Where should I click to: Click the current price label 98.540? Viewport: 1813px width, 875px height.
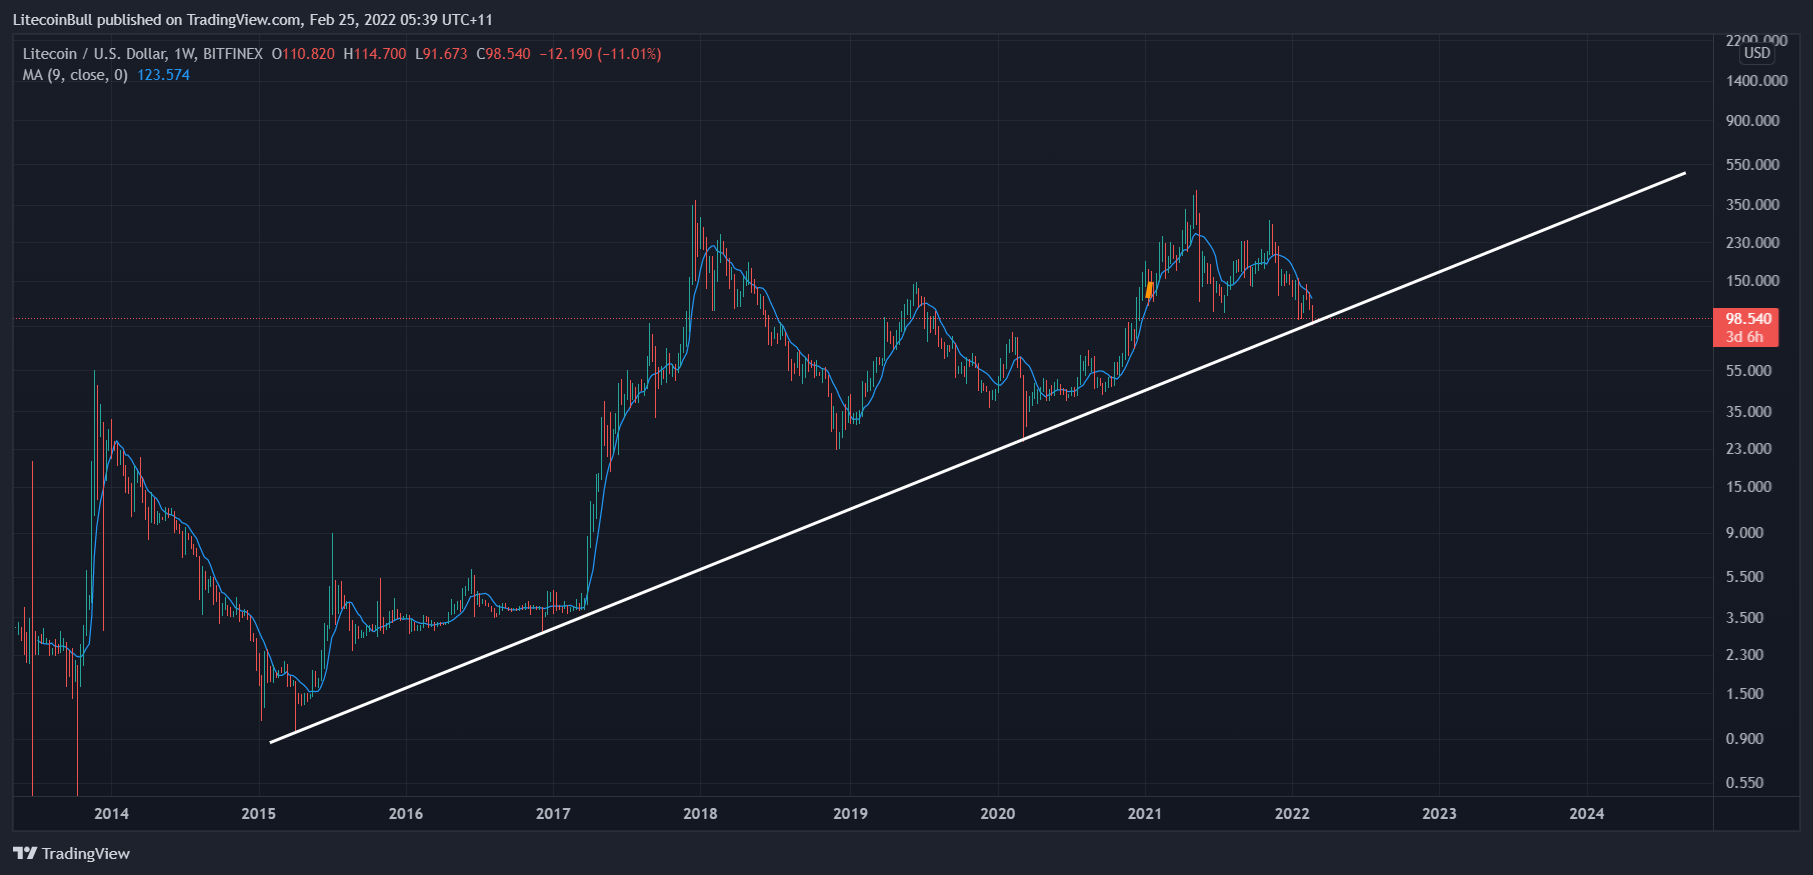tap(1746, 319)
